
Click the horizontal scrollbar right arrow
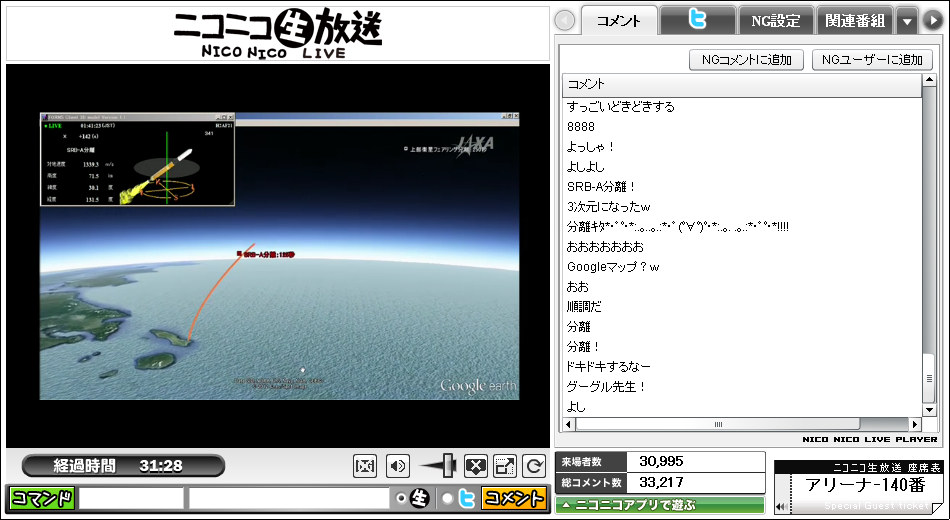(915, 424)
